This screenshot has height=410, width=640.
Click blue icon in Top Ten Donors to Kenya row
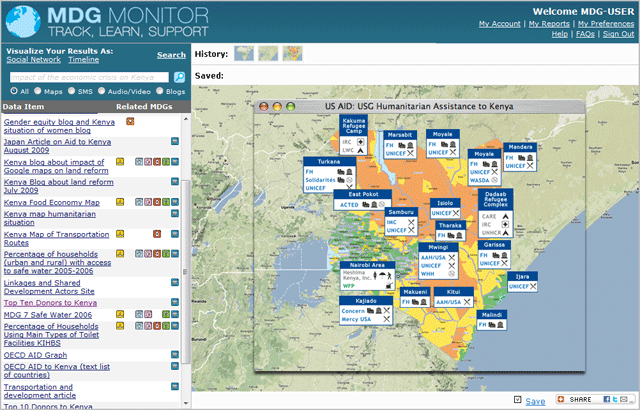[x=175, y=302]
